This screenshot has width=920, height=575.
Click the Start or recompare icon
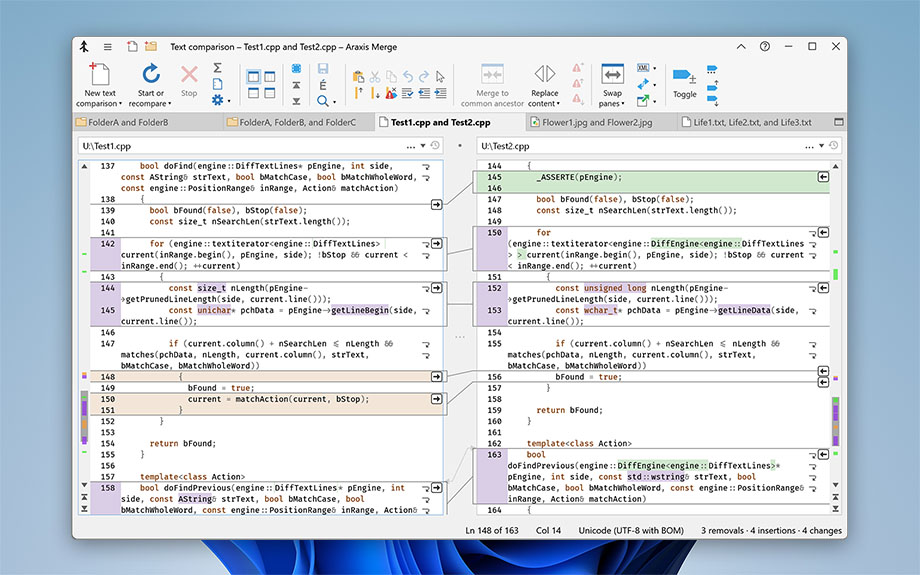[151, 73]
